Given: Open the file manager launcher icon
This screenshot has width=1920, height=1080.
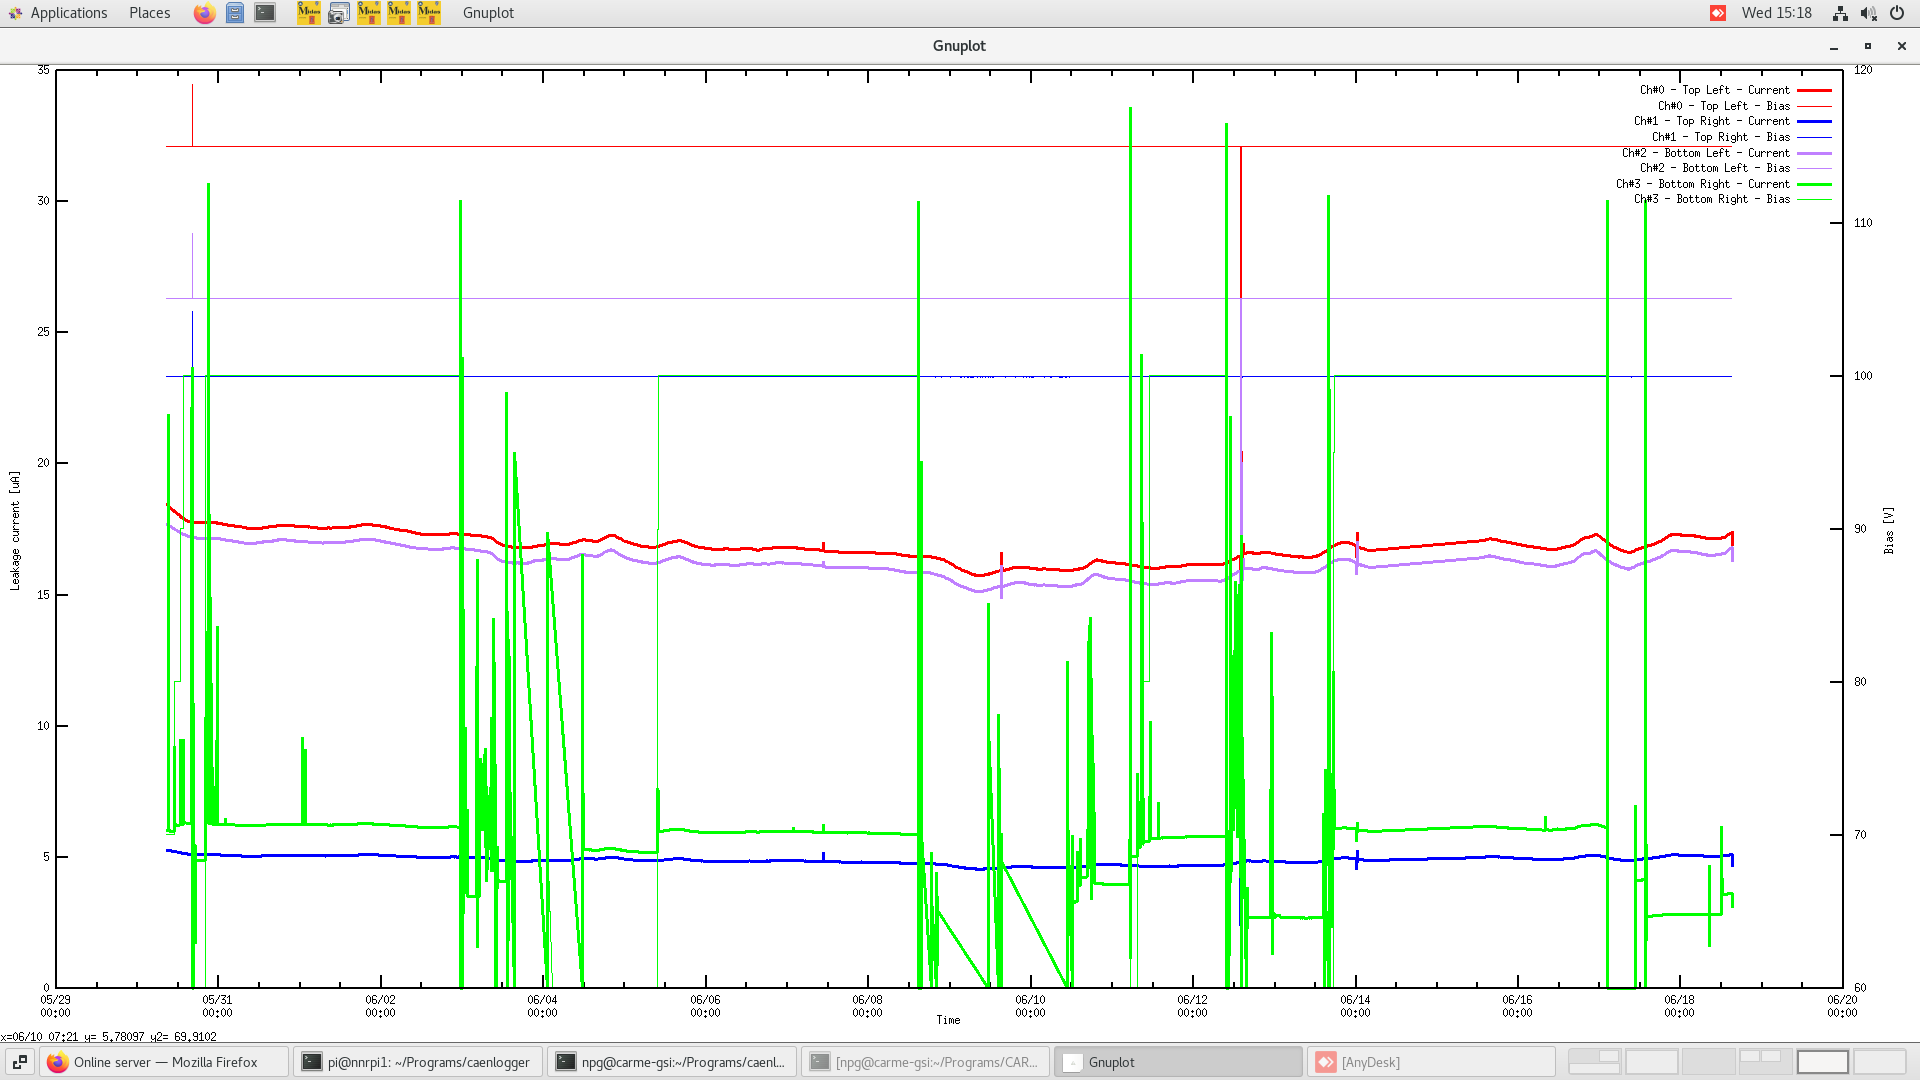Looking at the screenshot, I should 234,13.
